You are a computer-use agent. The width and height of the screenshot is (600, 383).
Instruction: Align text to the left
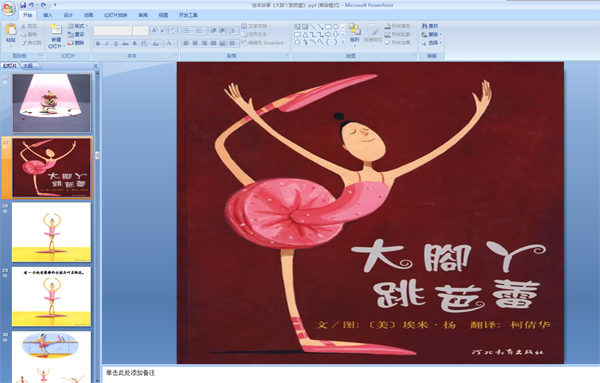coord(186,43)
